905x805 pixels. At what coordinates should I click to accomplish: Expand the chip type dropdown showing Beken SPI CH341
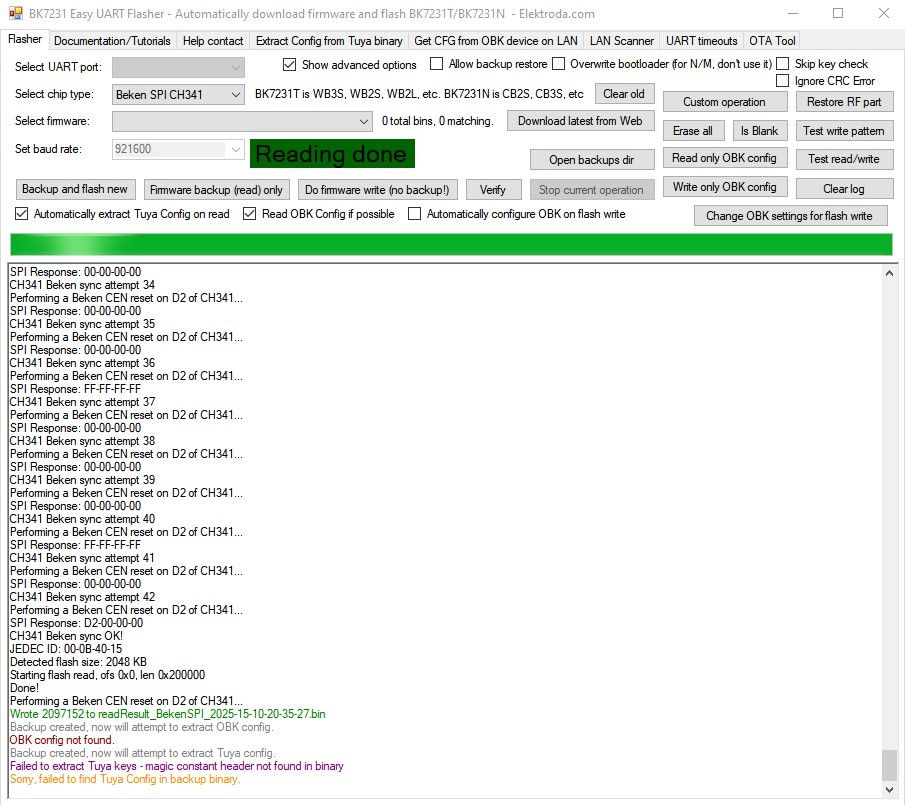pyautogui.click(x=178, y=95)
